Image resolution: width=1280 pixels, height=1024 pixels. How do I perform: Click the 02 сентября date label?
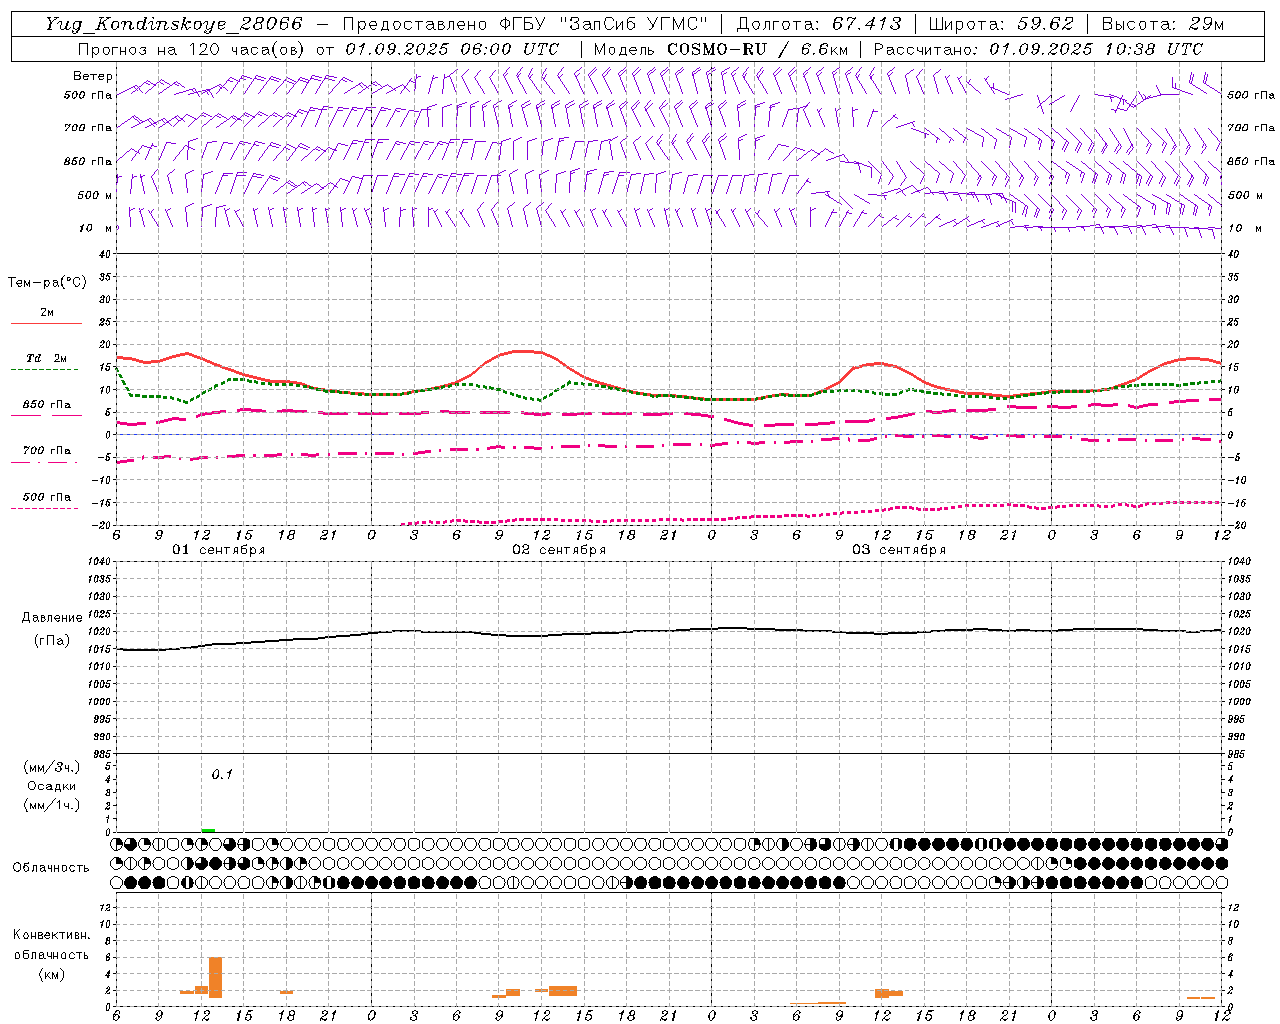coord(559,550)
